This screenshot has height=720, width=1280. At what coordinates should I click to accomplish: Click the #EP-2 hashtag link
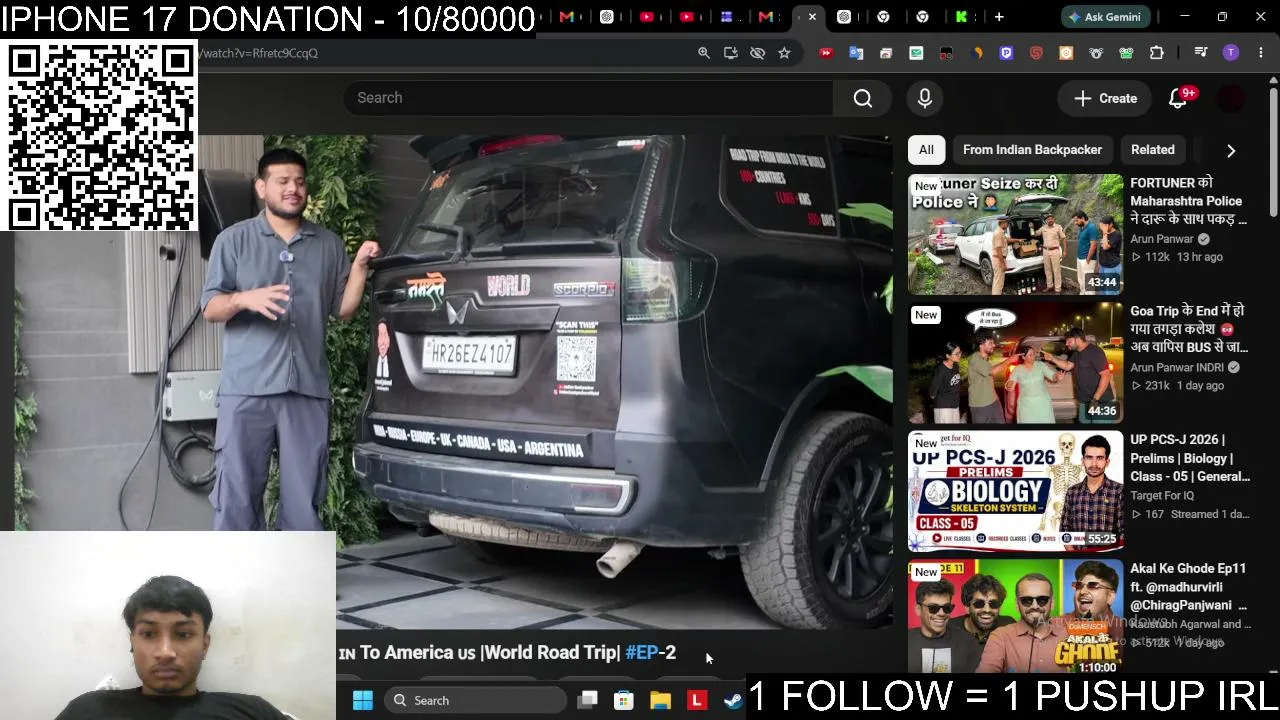(x=650, y=652)
